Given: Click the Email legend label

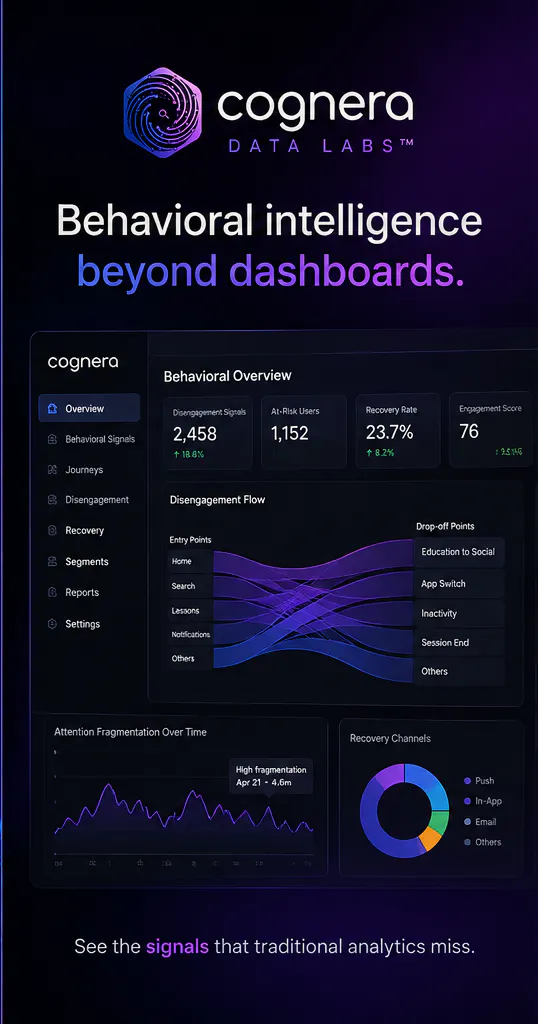Looking at the screenshot, I should (486, 822).
